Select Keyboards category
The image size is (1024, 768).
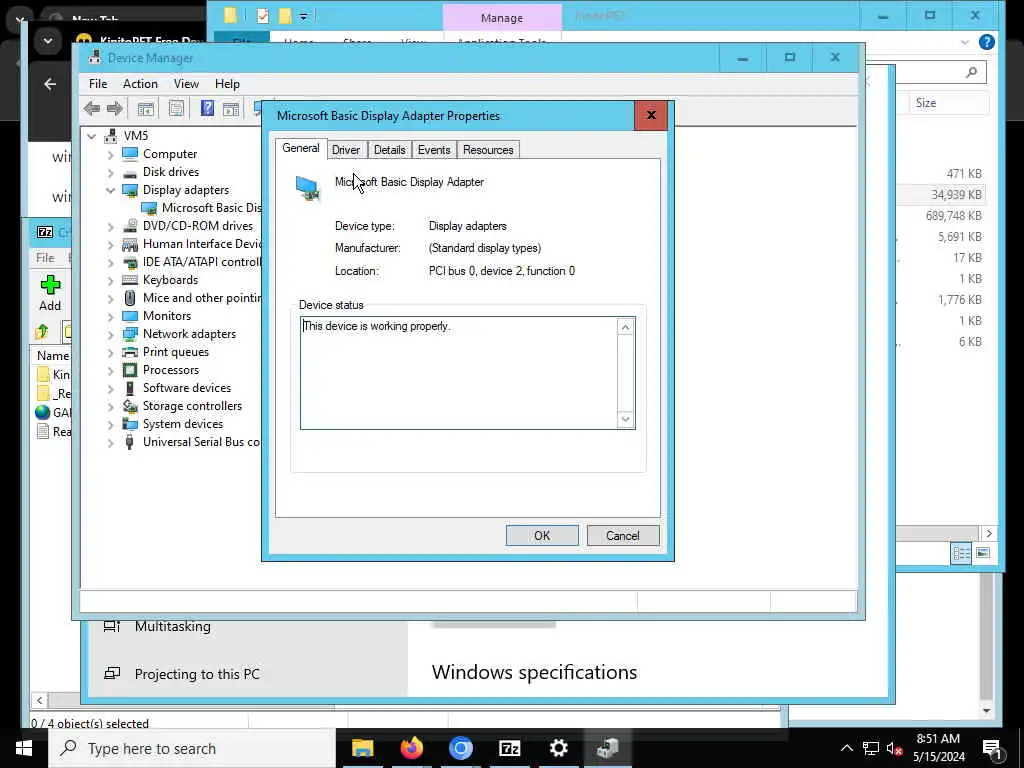(x=170, y=280)
